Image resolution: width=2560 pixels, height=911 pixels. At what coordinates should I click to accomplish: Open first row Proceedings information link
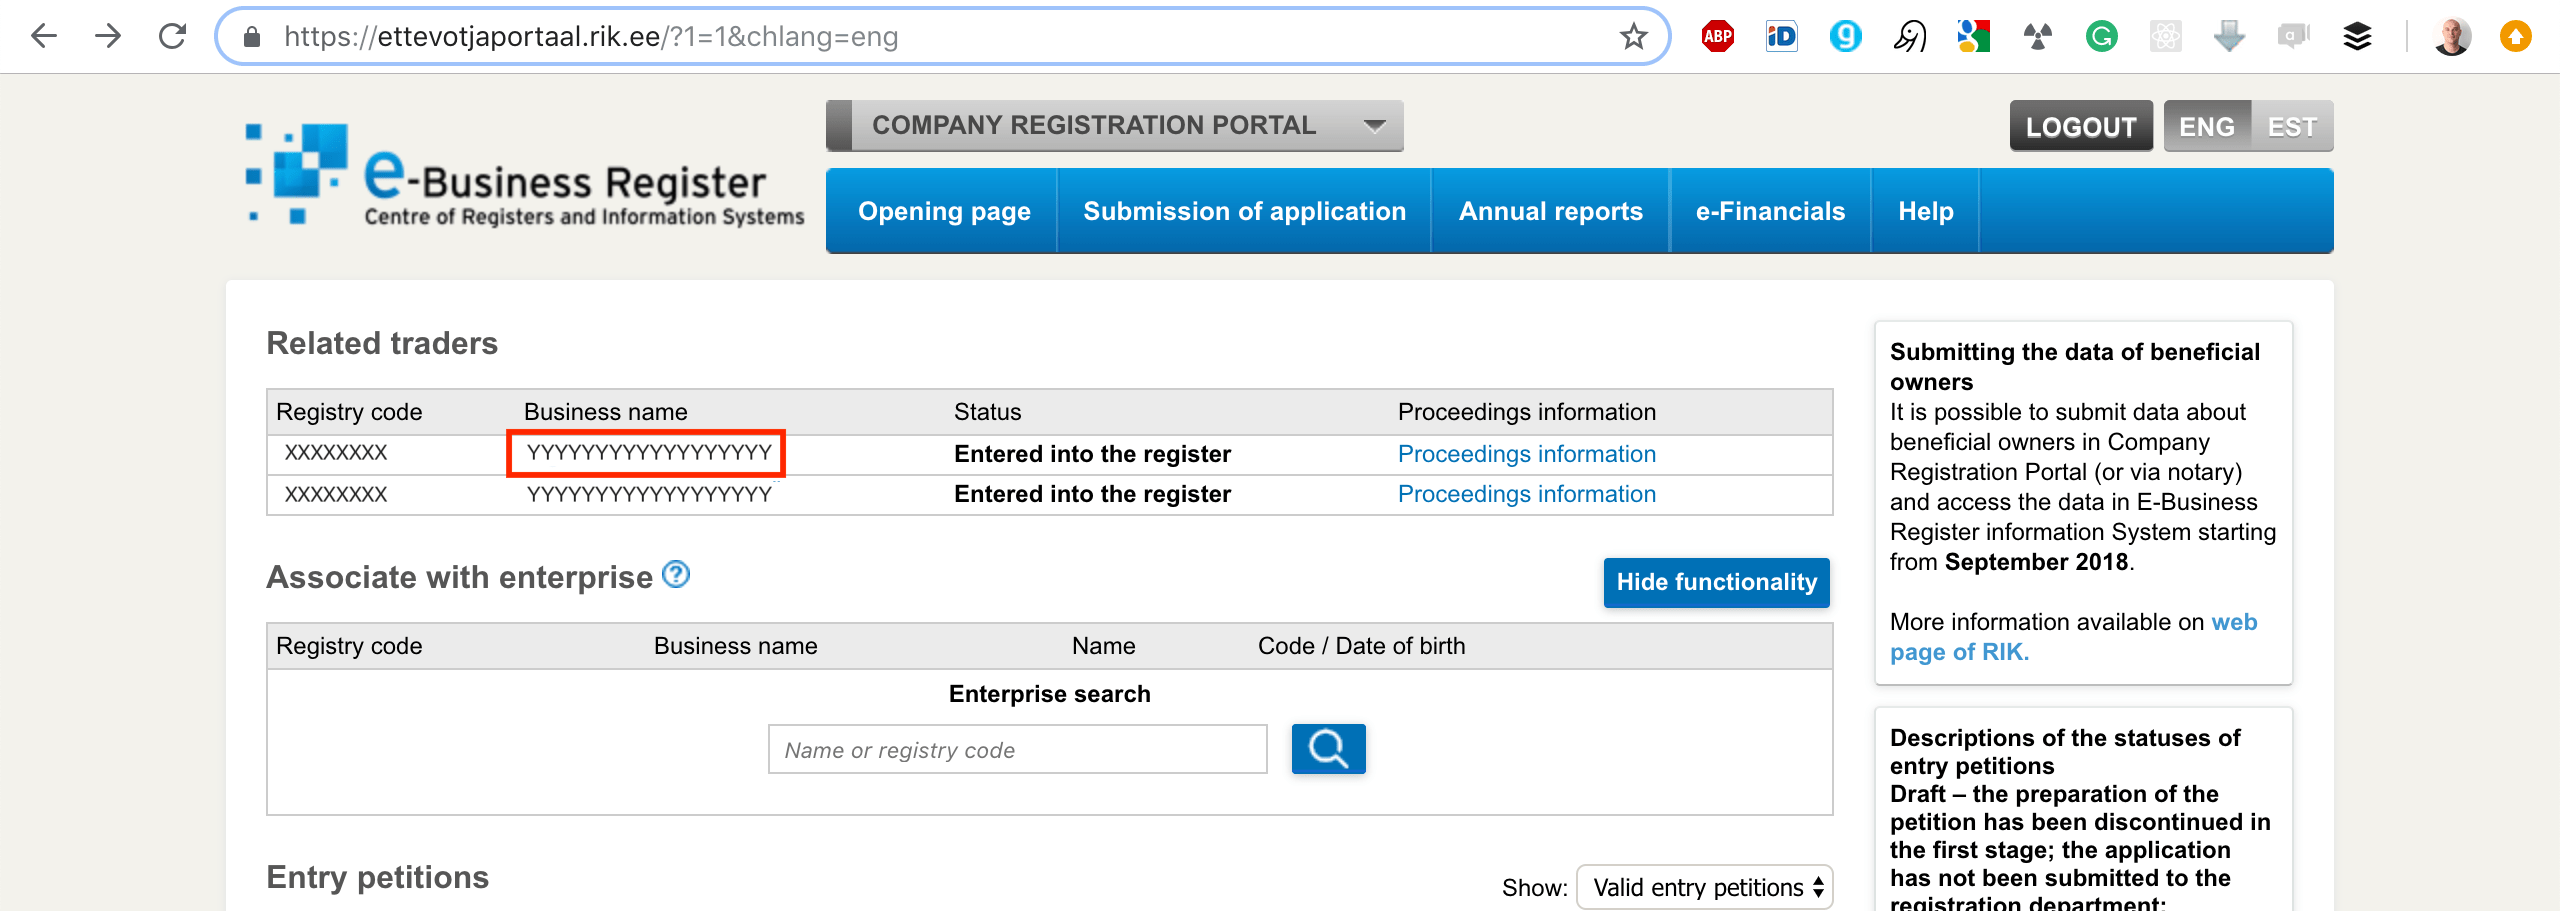[x=1526, y=454]
